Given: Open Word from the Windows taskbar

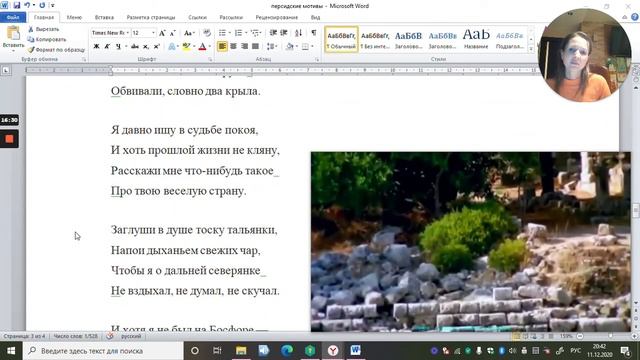Looking at the screenshot, I should [x=356, y=351].
